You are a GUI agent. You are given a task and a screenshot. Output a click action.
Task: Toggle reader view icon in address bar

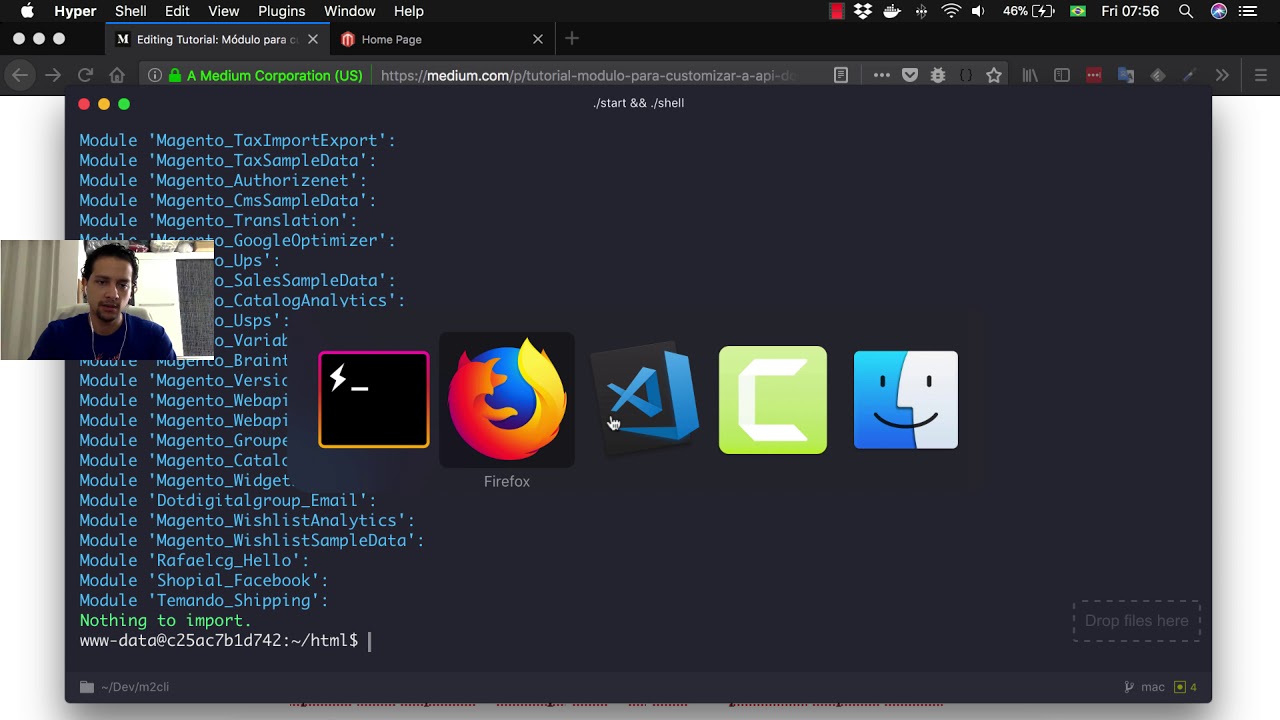(x=841, y=75)
